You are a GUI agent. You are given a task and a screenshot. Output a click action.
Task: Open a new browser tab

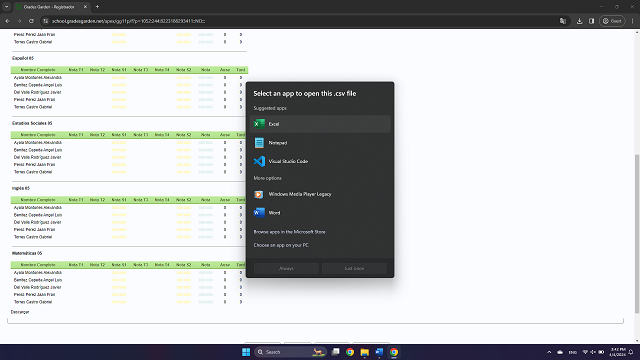click(97, 7)
